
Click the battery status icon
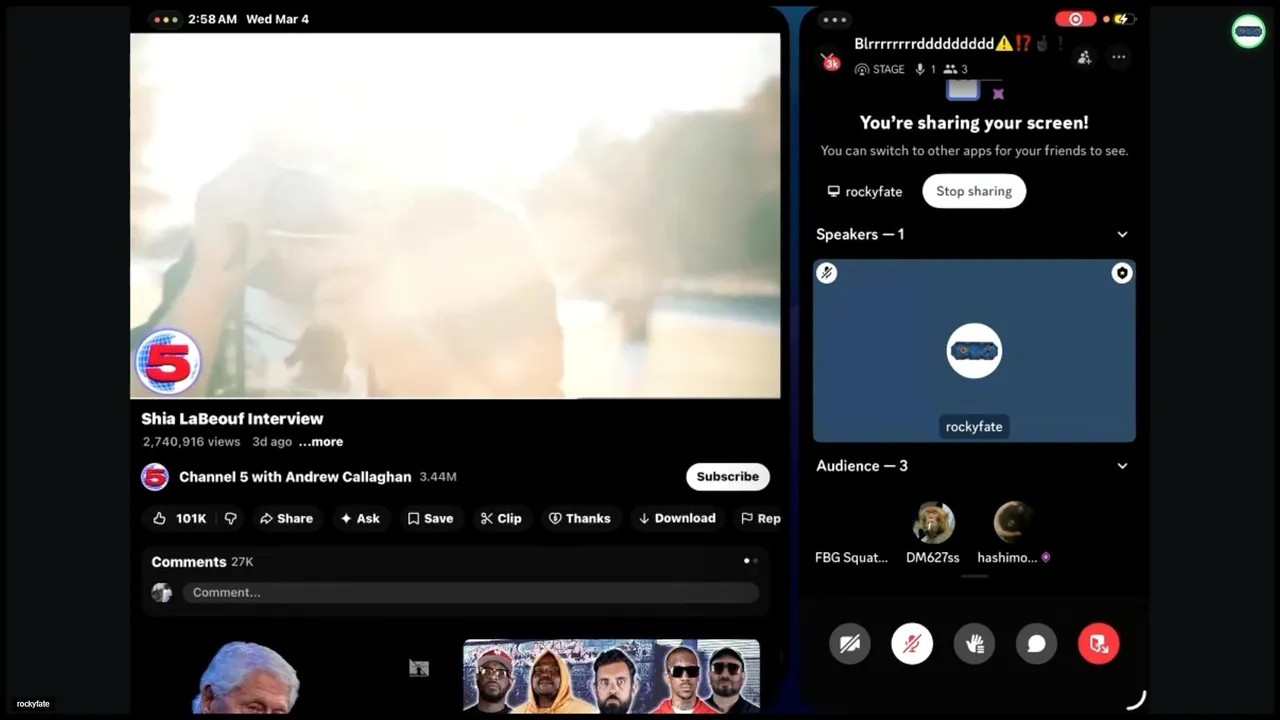pos(1125,19)
